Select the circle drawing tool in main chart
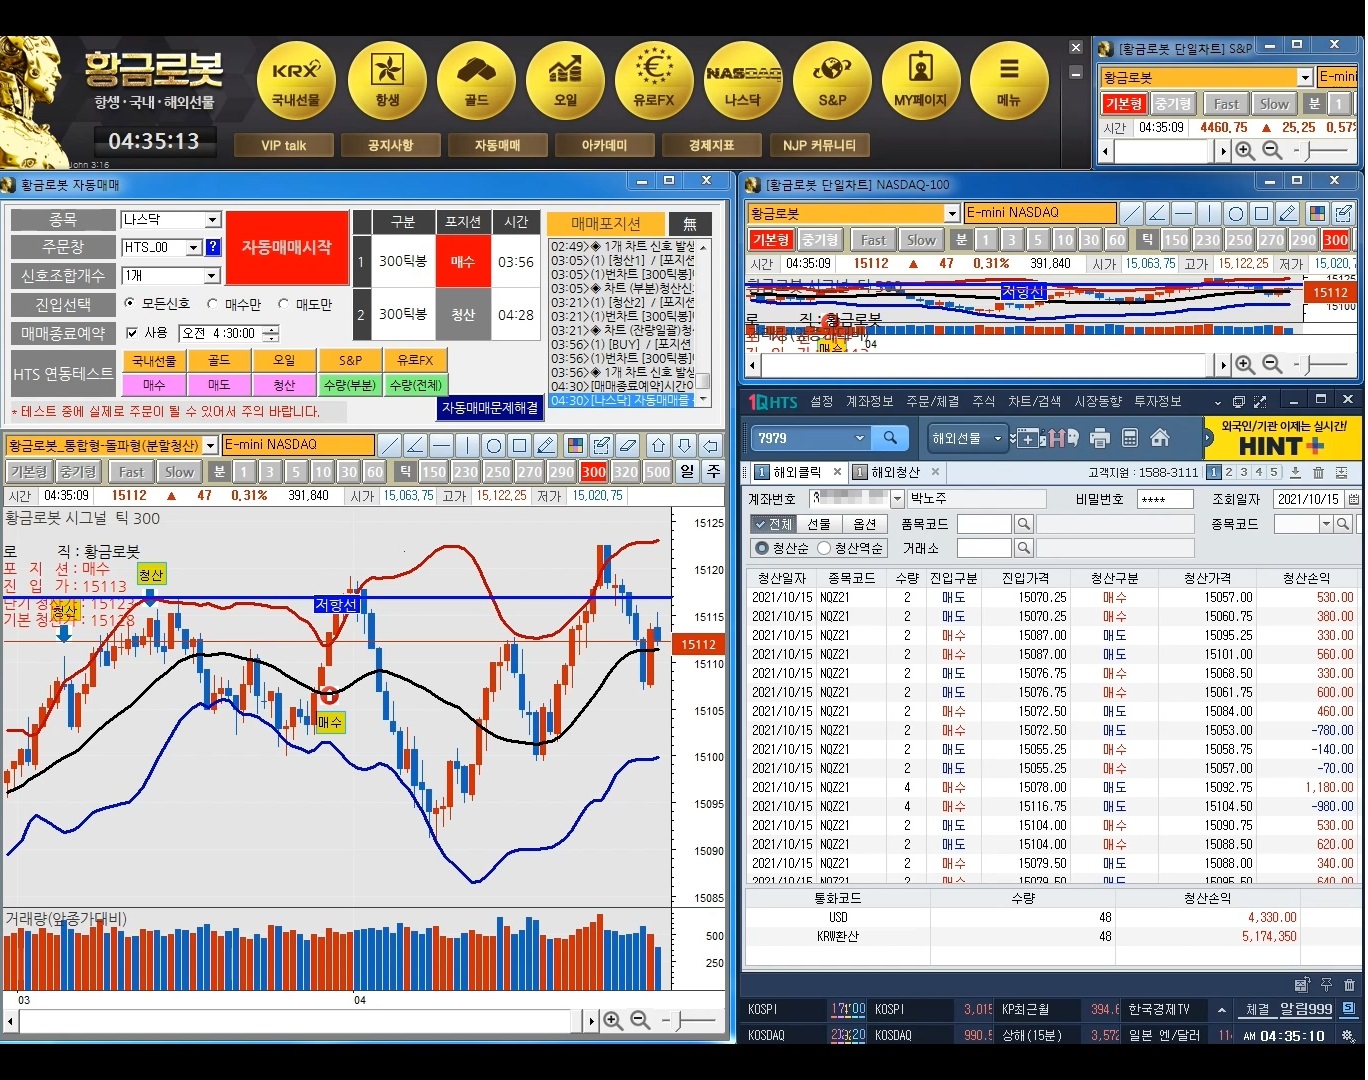The height and width of the screenshot is (1080, 1368). point(493,445)
